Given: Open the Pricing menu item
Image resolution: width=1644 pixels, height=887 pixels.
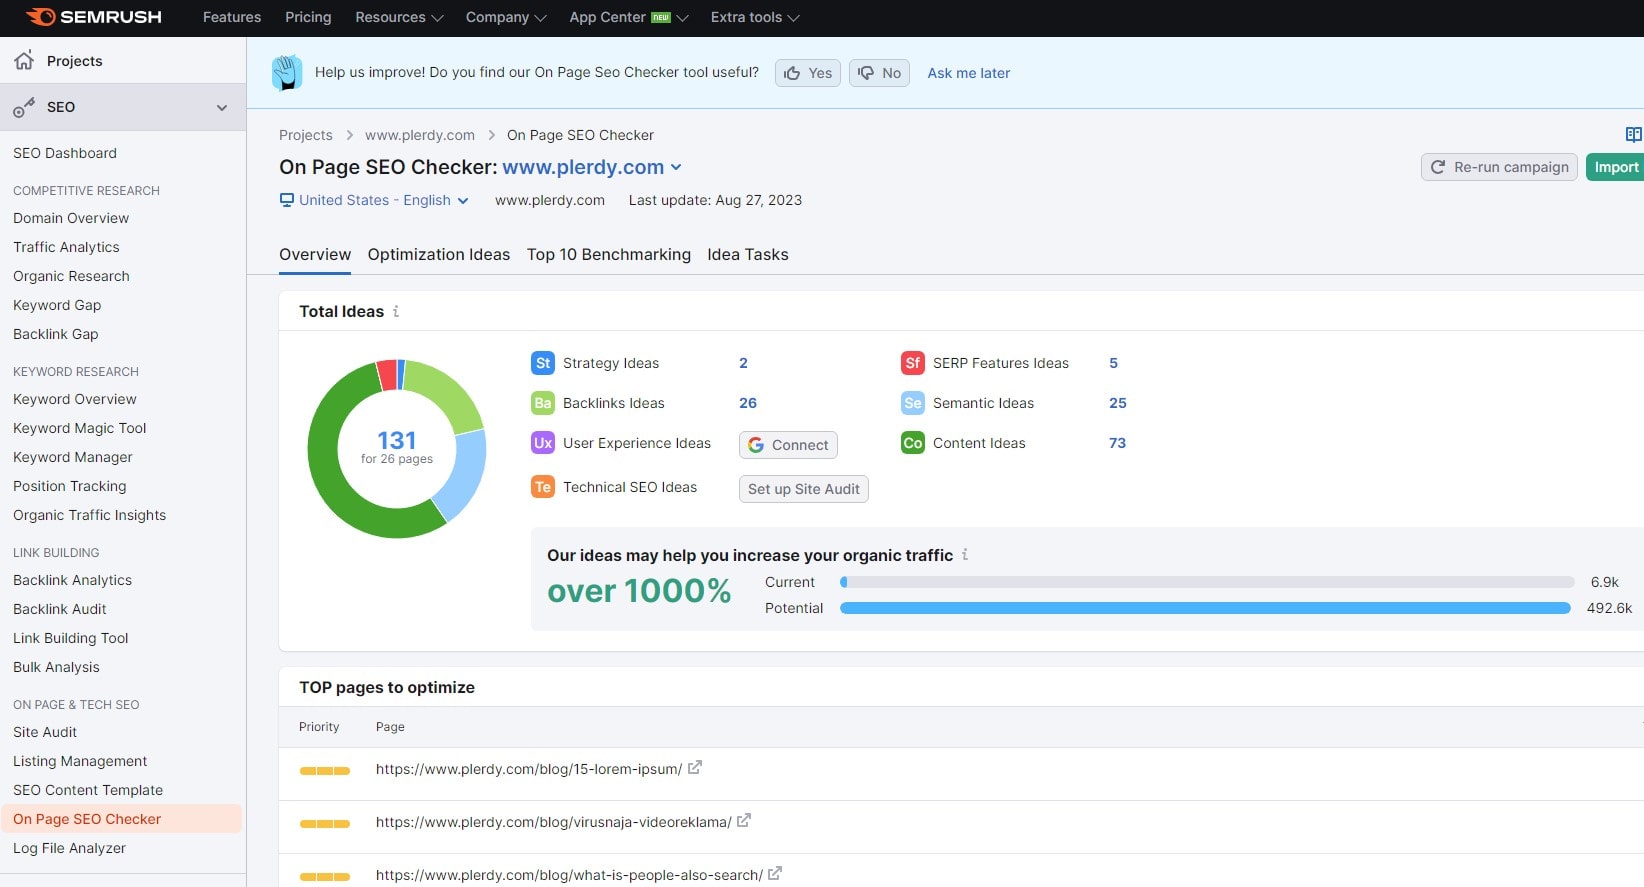Looking at the screenshot, I should click(308, 17).
